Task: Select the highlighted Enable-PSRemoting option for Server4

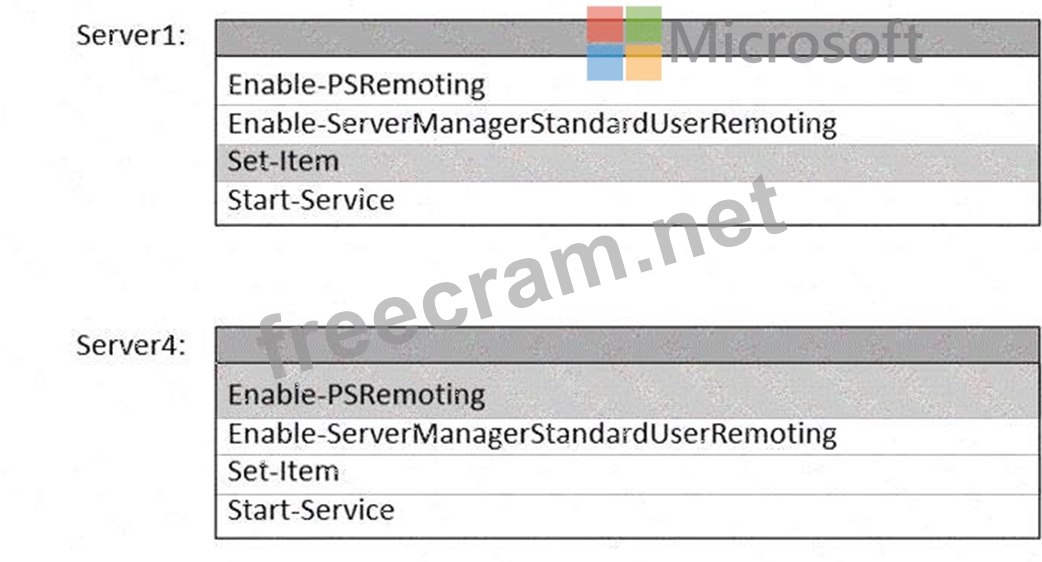Action: [357, 395]
